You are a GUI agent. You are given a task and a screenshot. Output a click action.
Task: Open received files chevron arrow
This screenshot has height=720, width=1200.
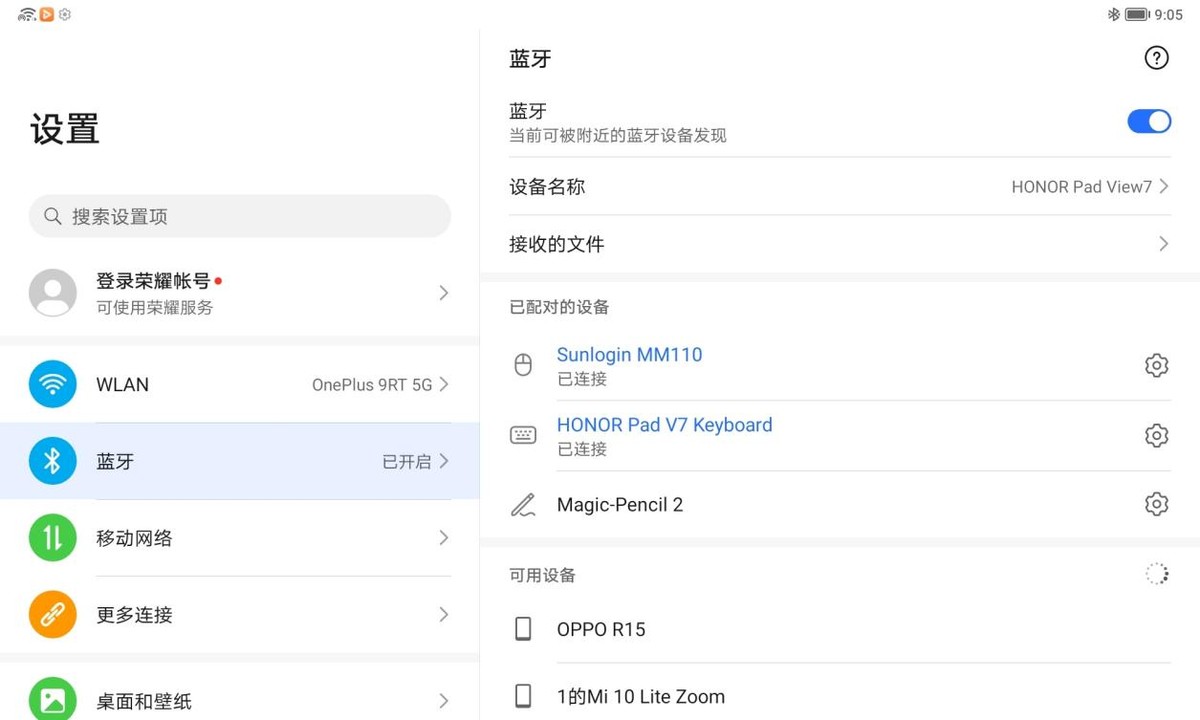click(1163, 244)
